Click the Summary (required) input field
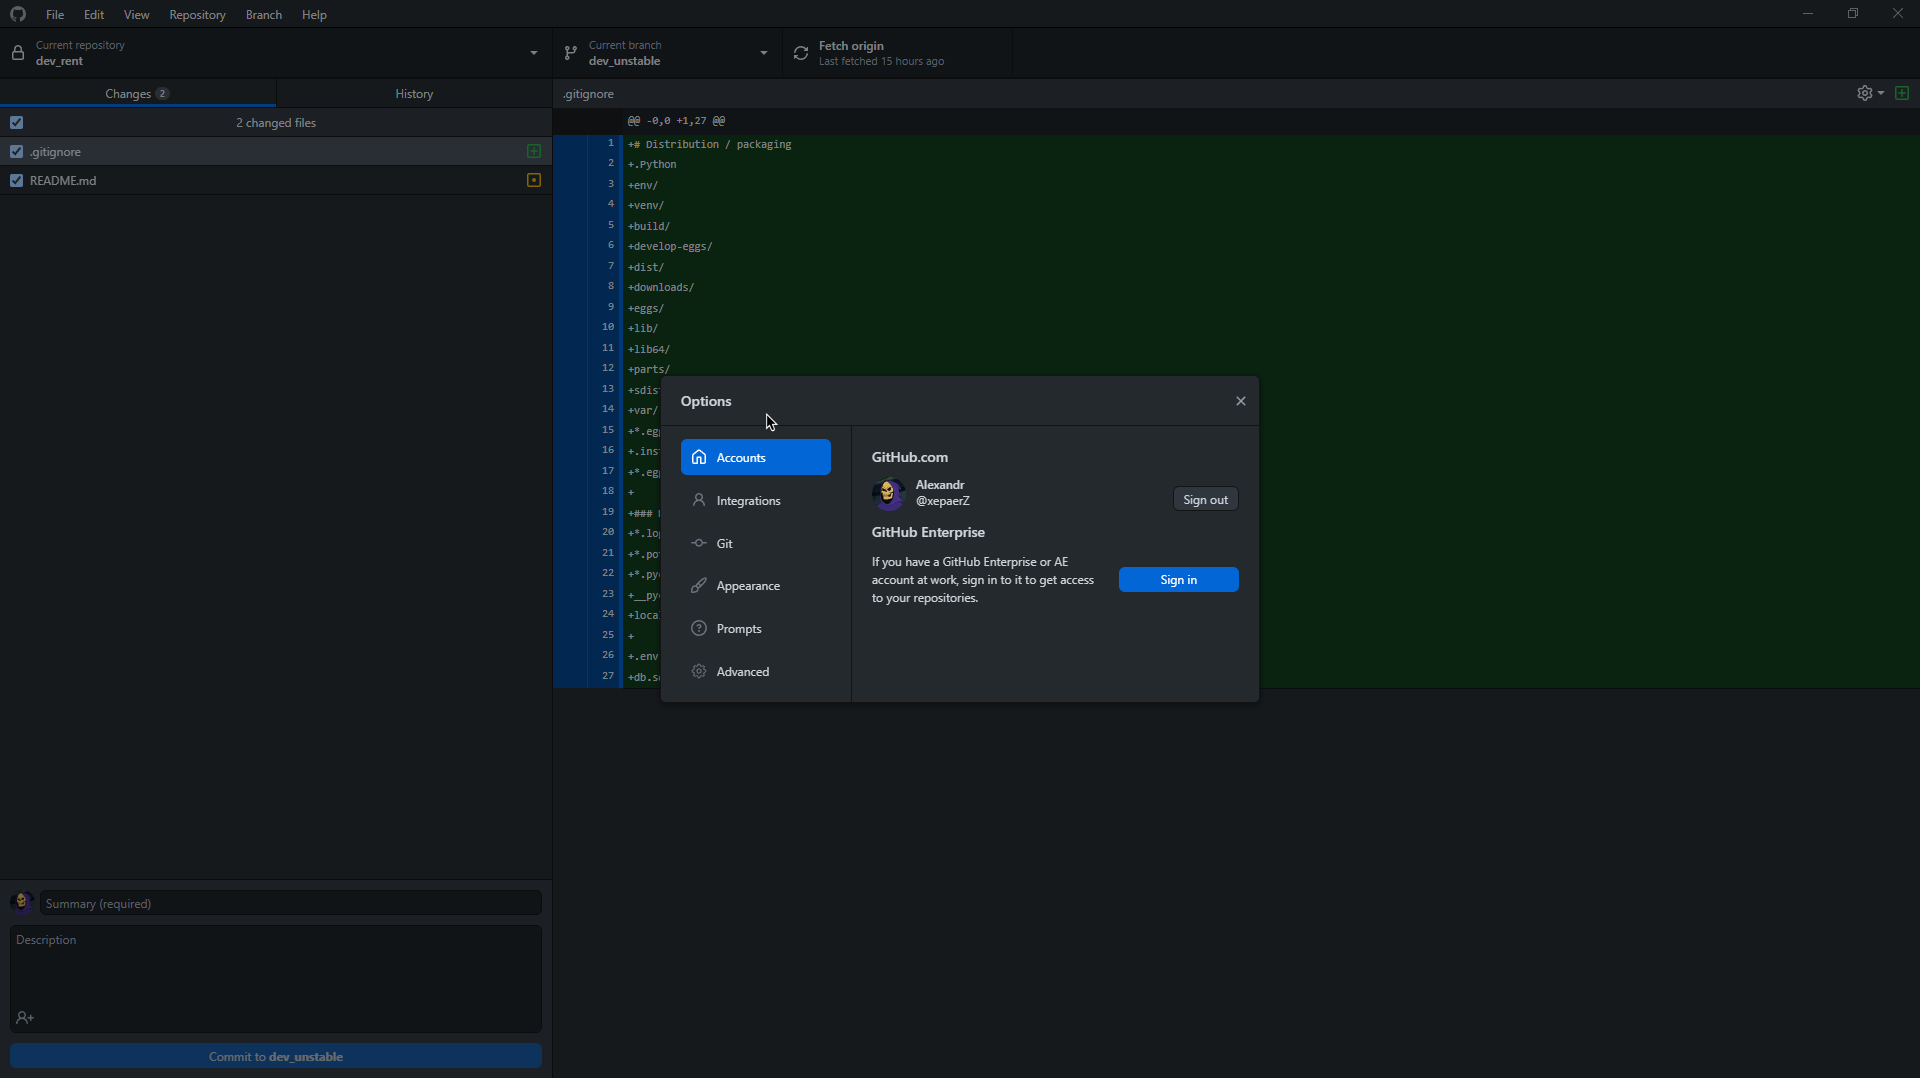The image size is (1920, 1078). coord(291,903)
